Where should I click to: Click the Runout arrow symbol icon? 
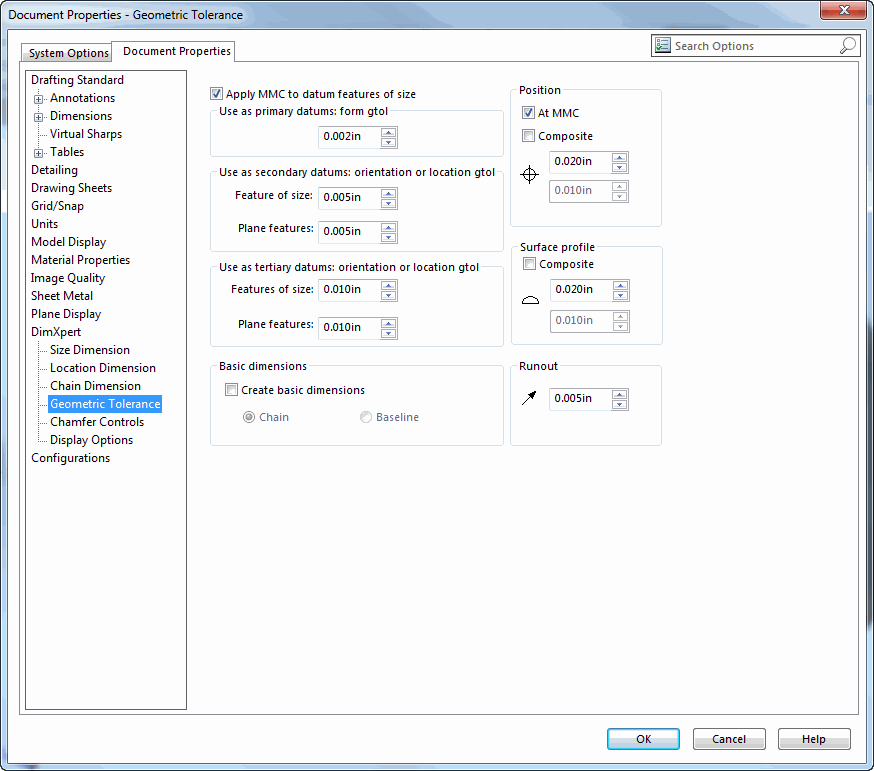[x=529, y=397]
